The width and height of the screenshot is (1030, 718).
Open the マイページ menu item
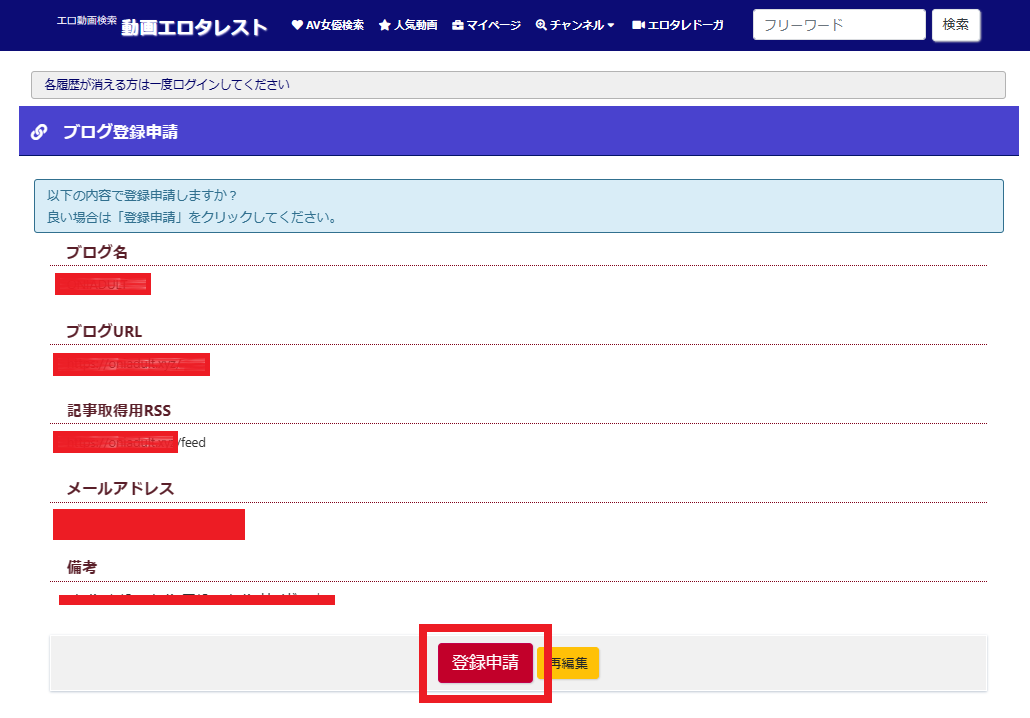point(493,25)
